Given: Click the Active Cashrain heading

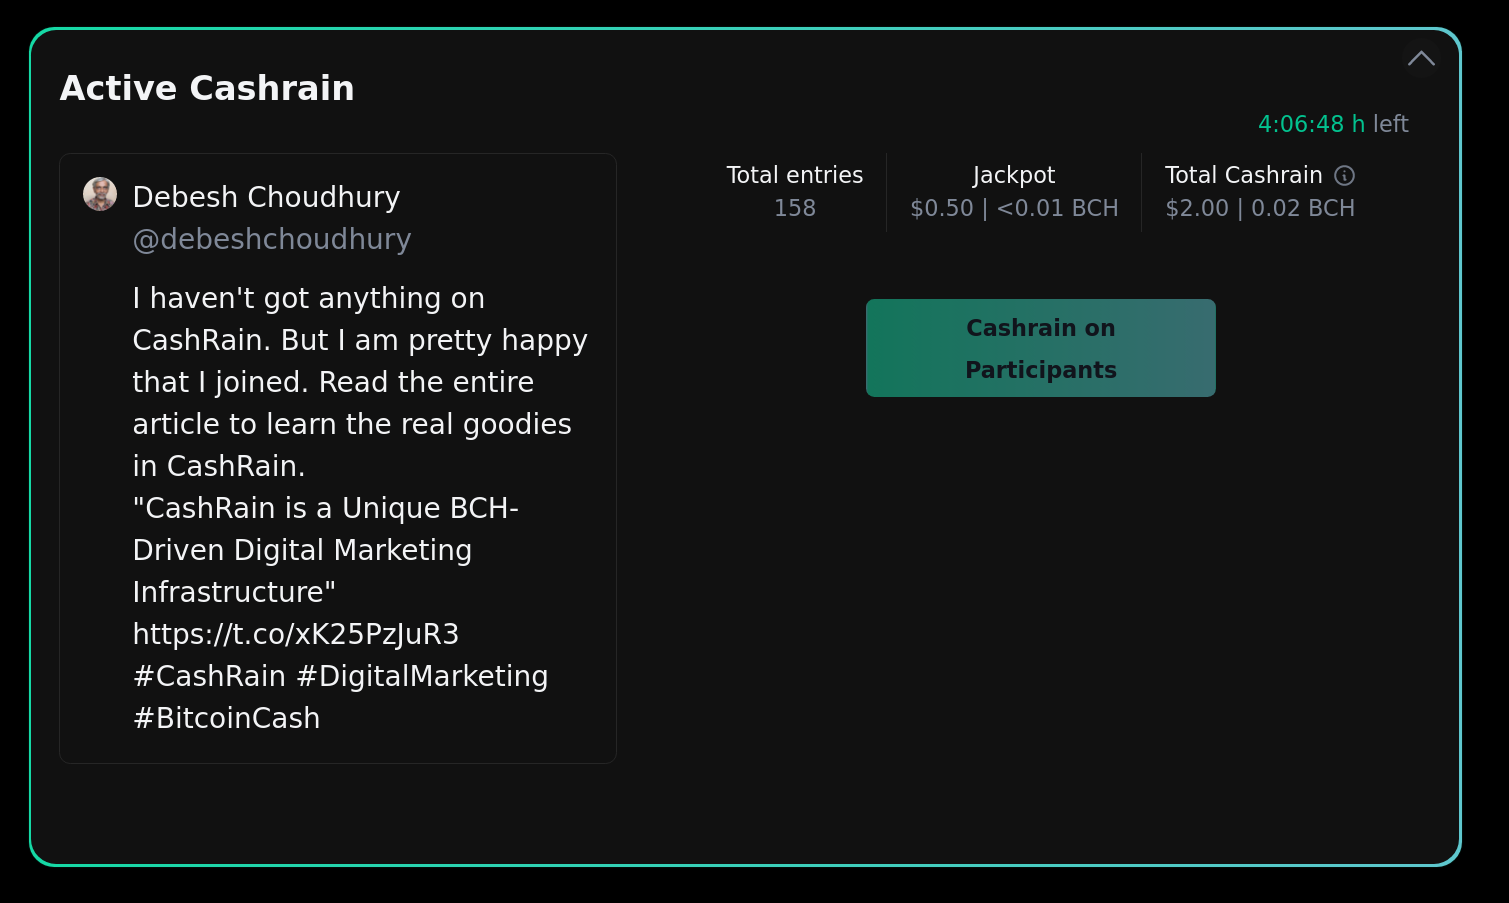Looking at the screenshot, I should tap(207, 88).
